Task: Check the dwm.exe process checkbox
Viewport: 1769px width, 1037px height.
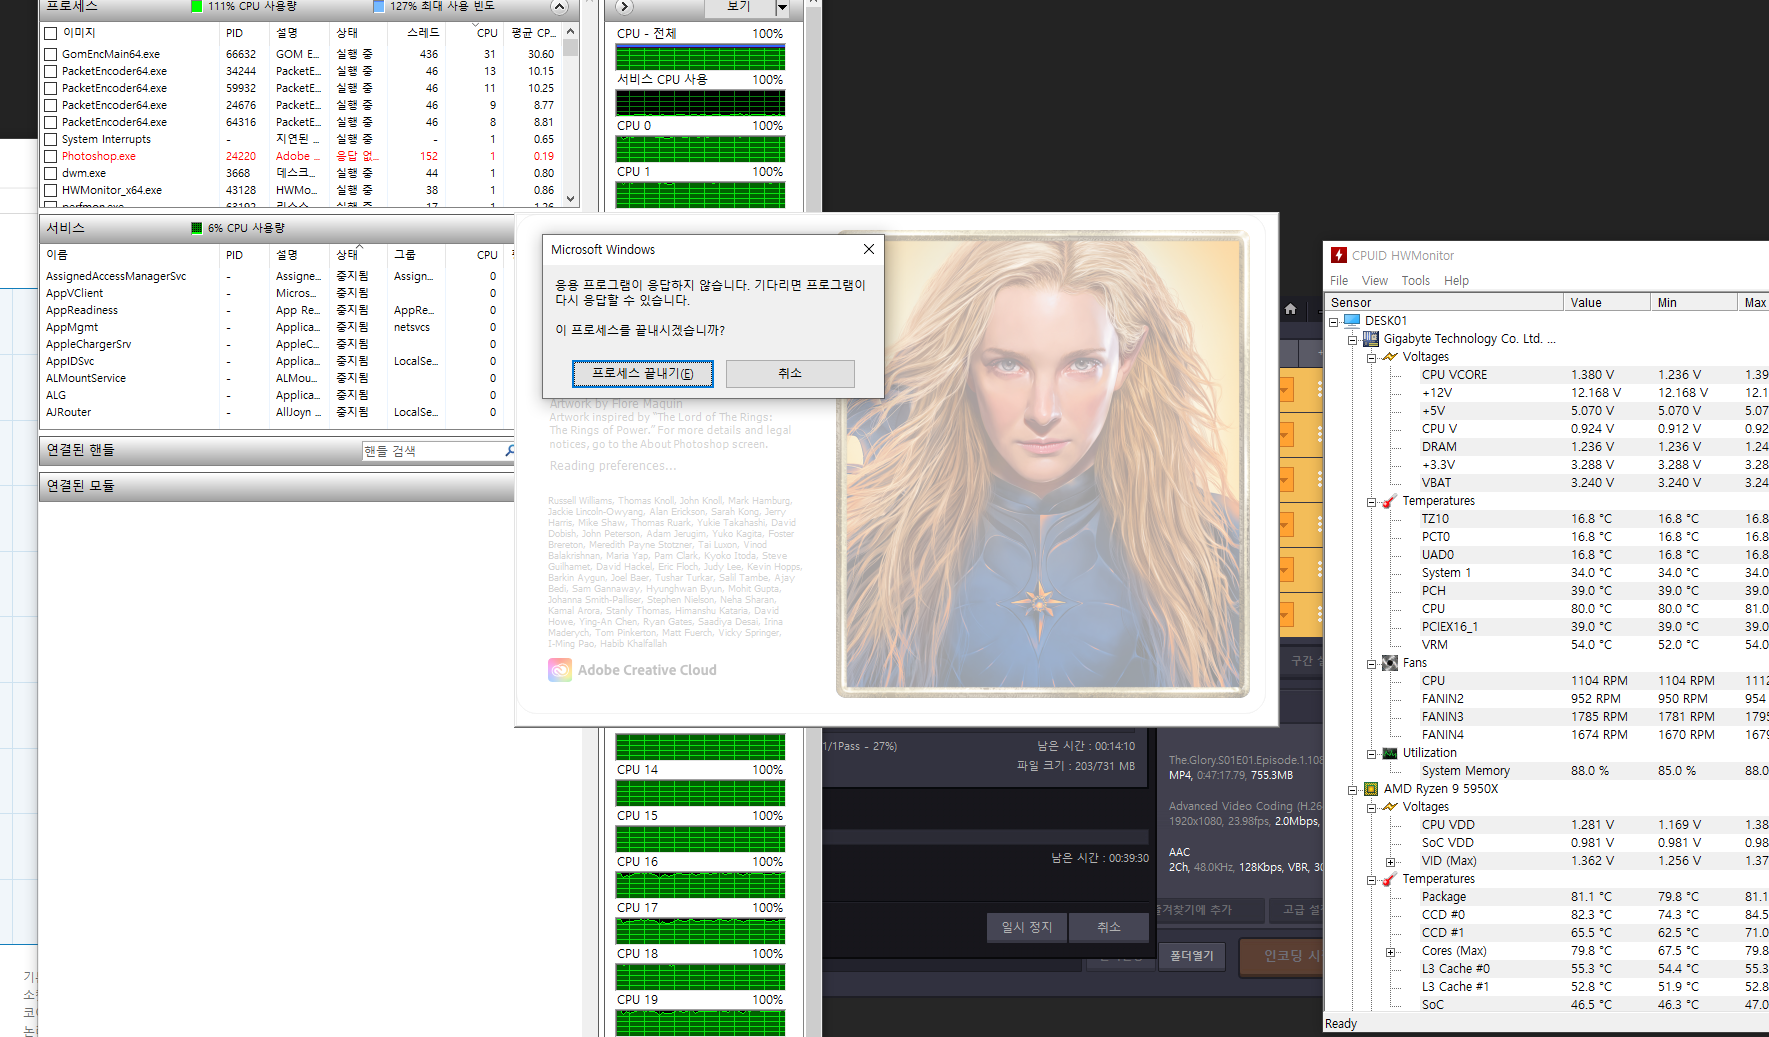Action: [50, 173]
